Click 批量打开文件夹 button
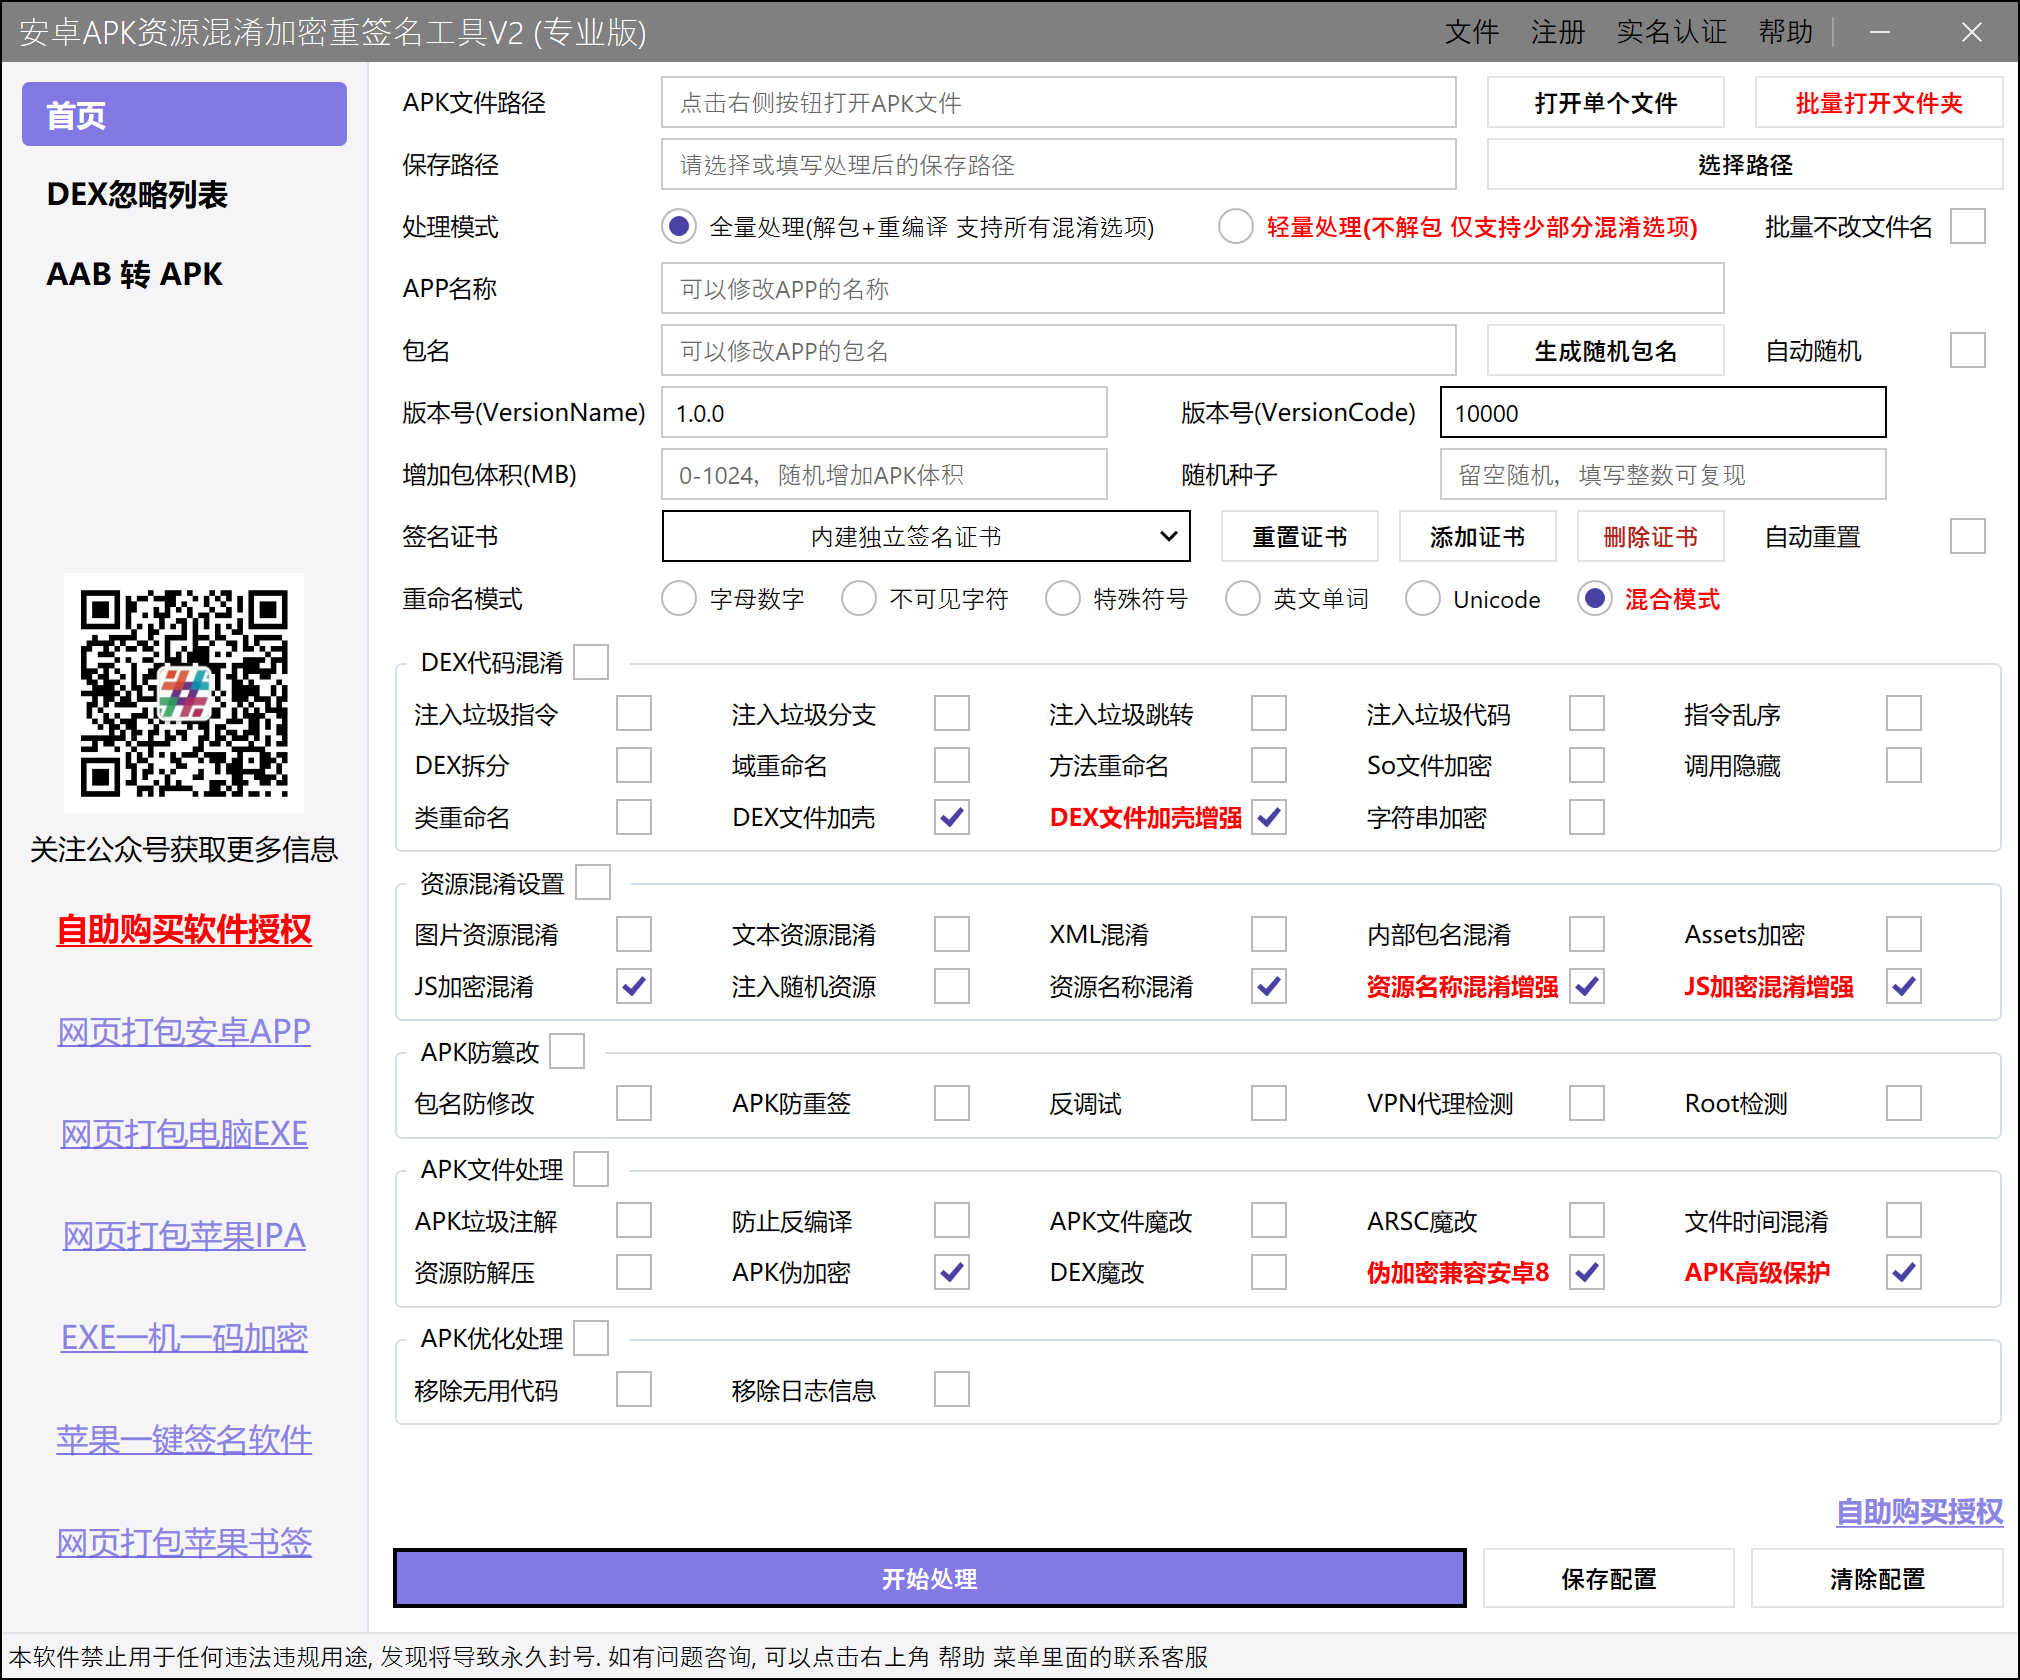Image resolution: width=2020 pixels, height=1680 pixels. pyautogui.click(x=1878, y=103)
